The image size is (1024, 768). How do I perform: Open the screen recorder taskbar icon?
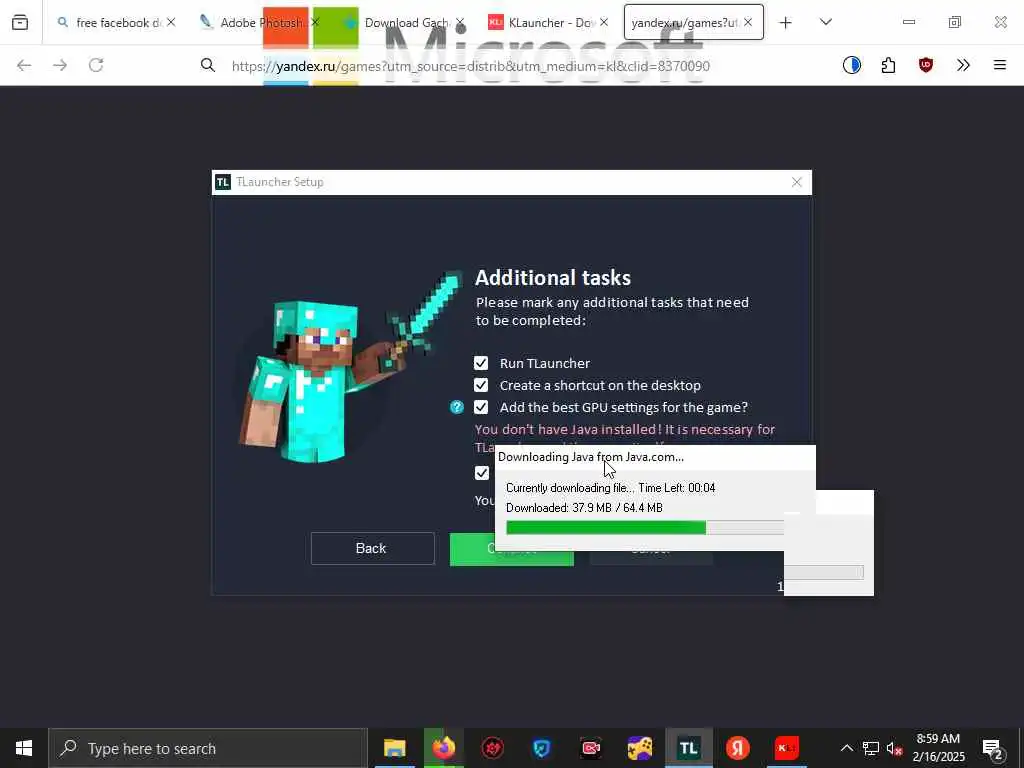[590, 748]
